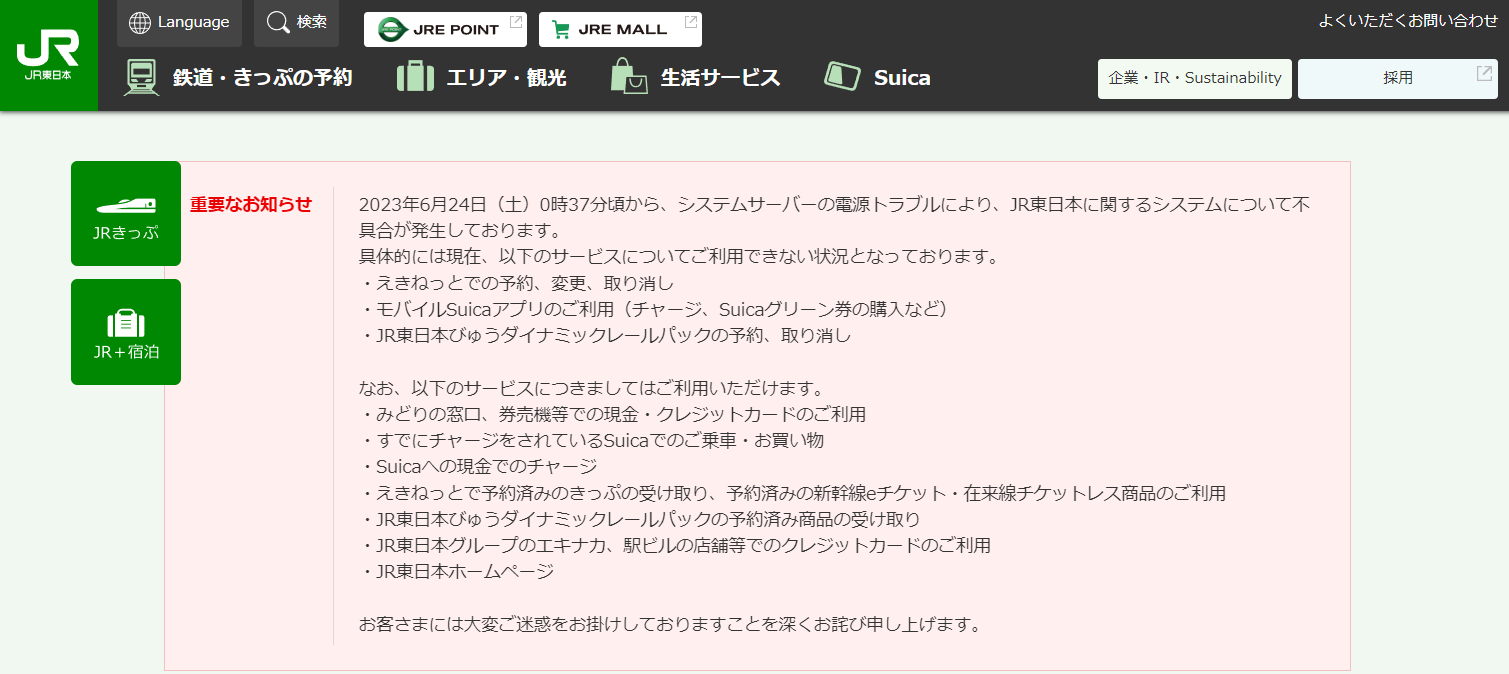Click line about みどりの窓口、券売機等
The image size is (1509, 674).
click(x=612, y=414)
